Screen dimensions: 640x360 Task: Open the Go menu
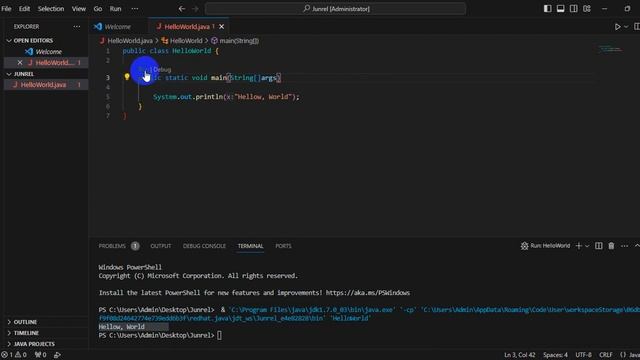point(98,9)
